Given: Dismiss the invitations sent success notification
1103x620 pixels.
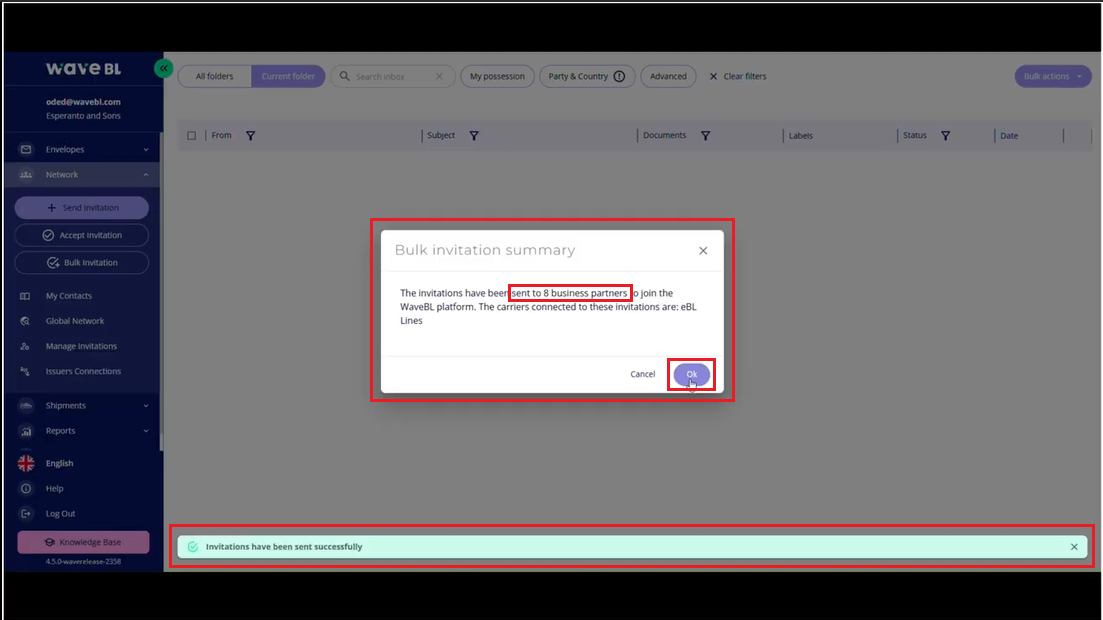Looking at the screenshot, I should point(1074,547).
